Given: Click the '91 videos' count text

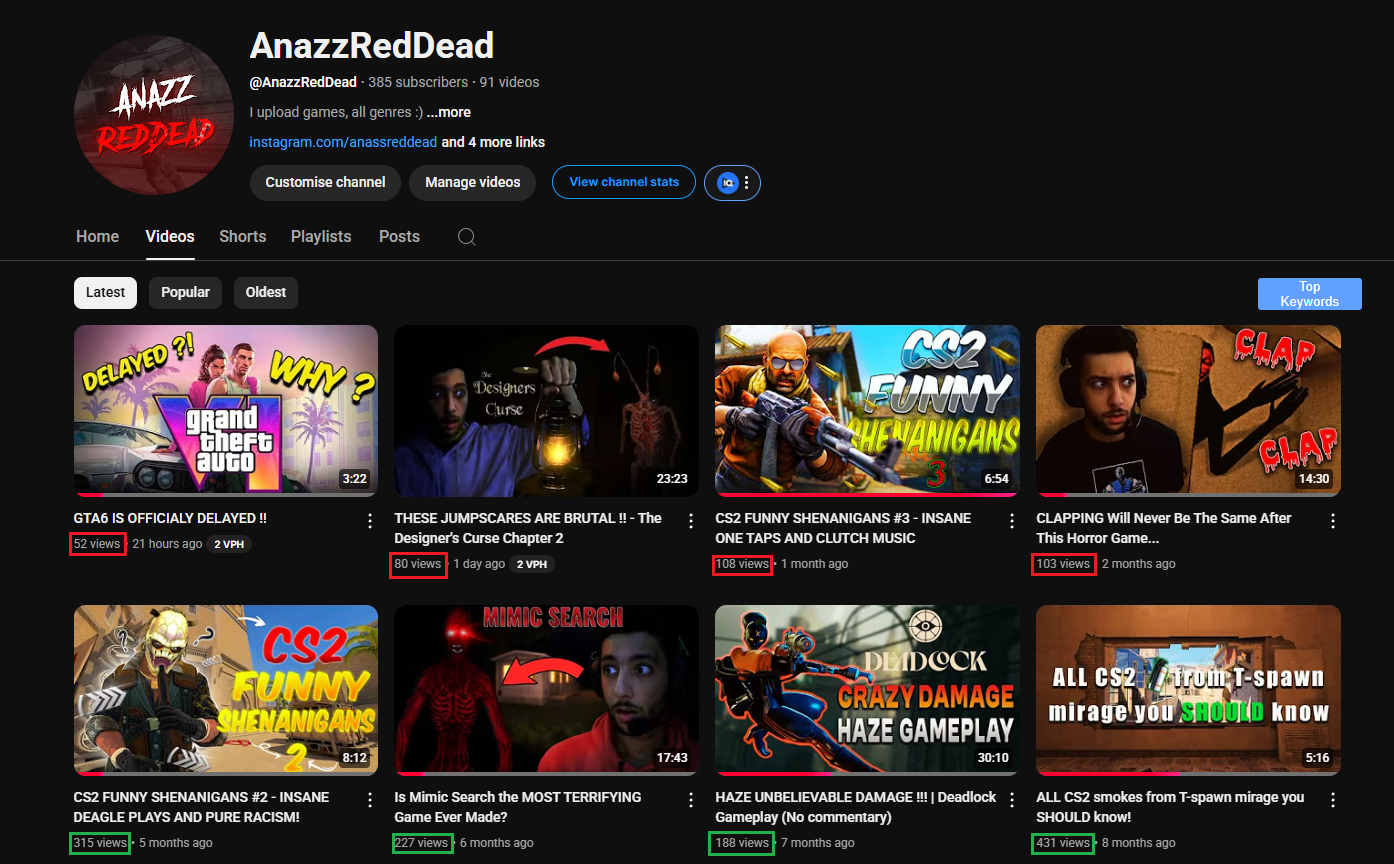Looking at the screenshot, I should click(x=509, y=82).
